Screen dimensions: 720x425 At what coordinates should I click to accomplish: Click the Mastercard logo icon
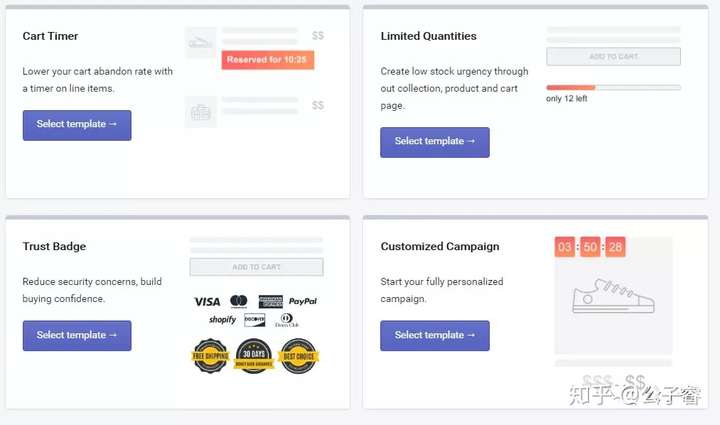click(239, 301)
